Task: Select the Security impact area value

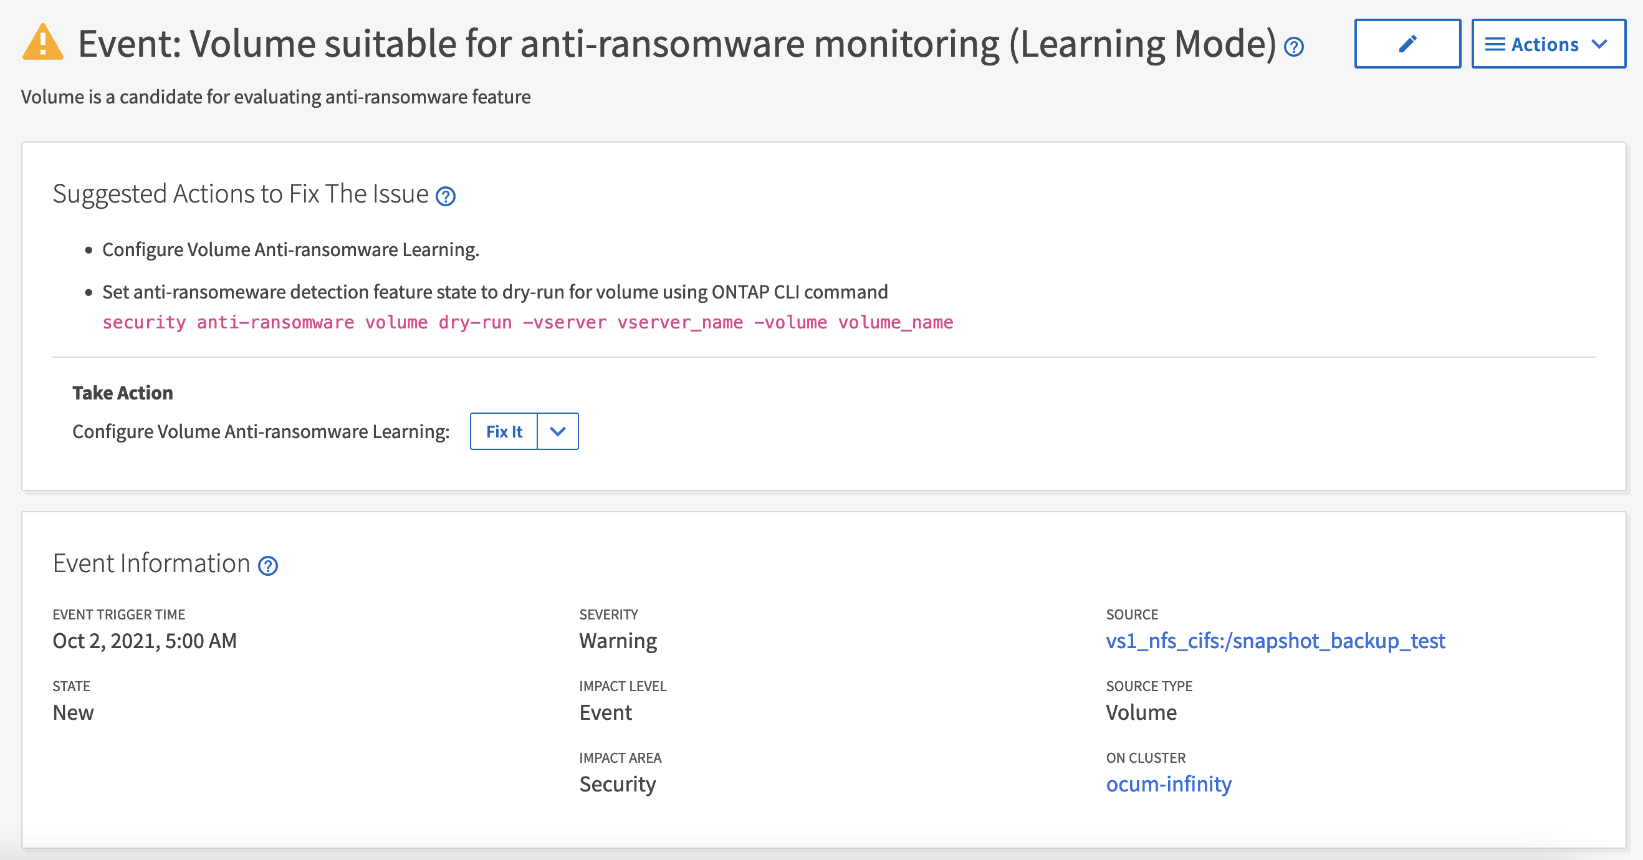Action: pos(617,784)
